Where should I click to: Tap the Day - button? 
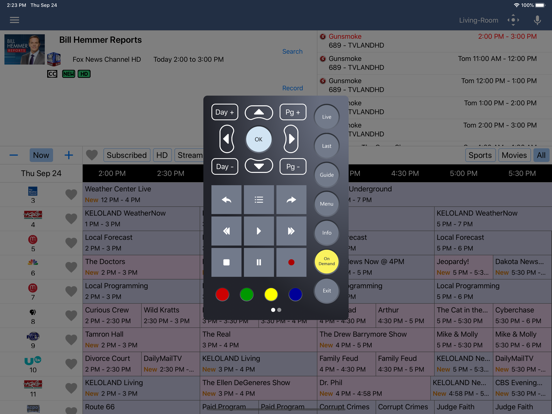(225, 167)
